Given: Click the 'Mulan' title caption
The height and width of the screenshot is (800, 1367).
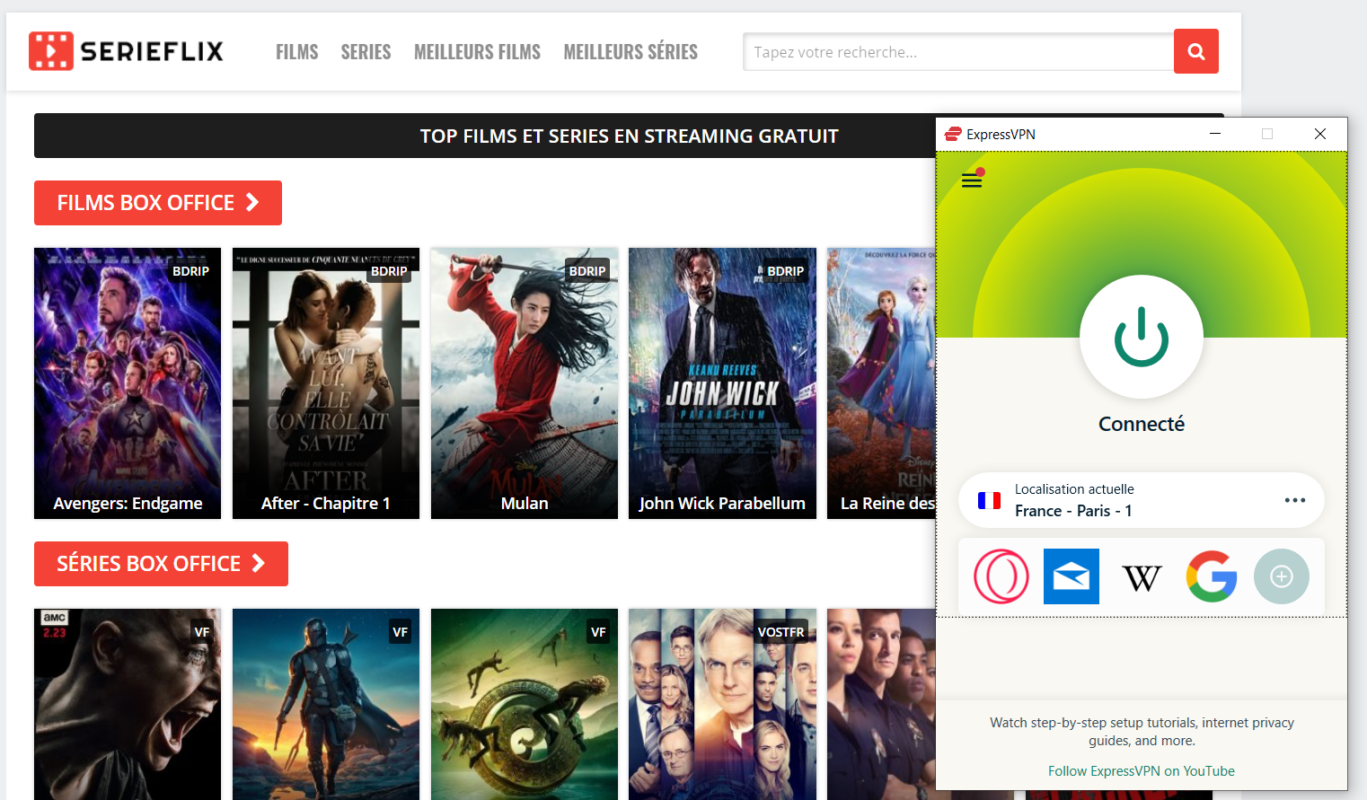Looking at the screenshot, I should click(524, 503).
